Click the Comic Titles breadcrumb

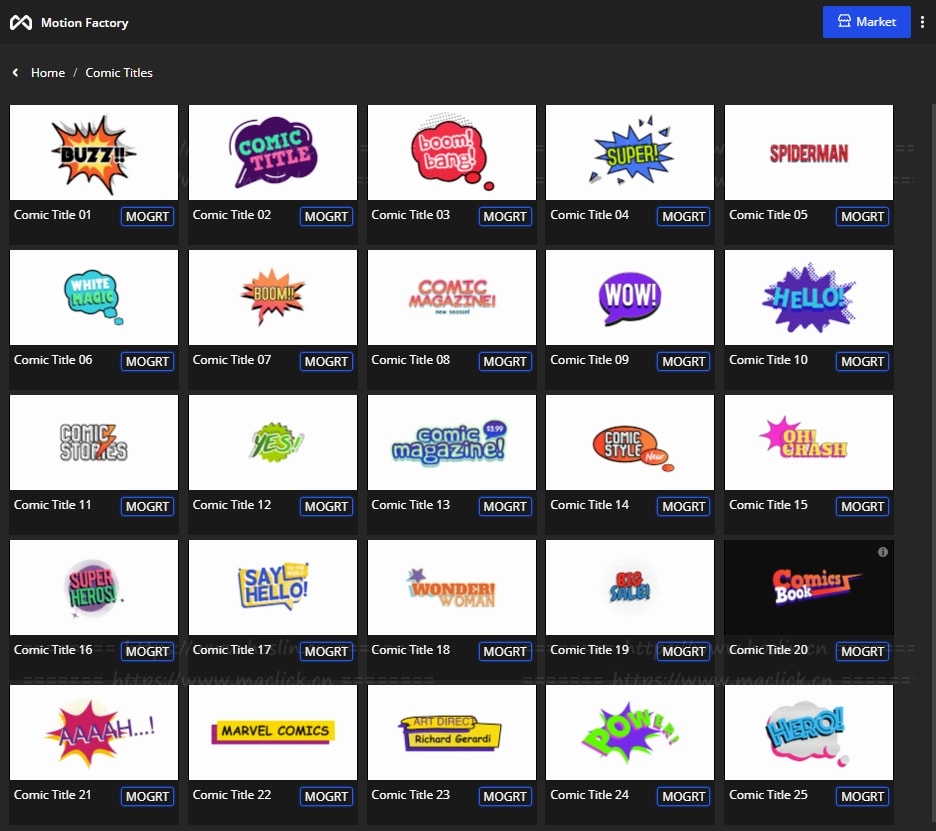tap(119, 72)
